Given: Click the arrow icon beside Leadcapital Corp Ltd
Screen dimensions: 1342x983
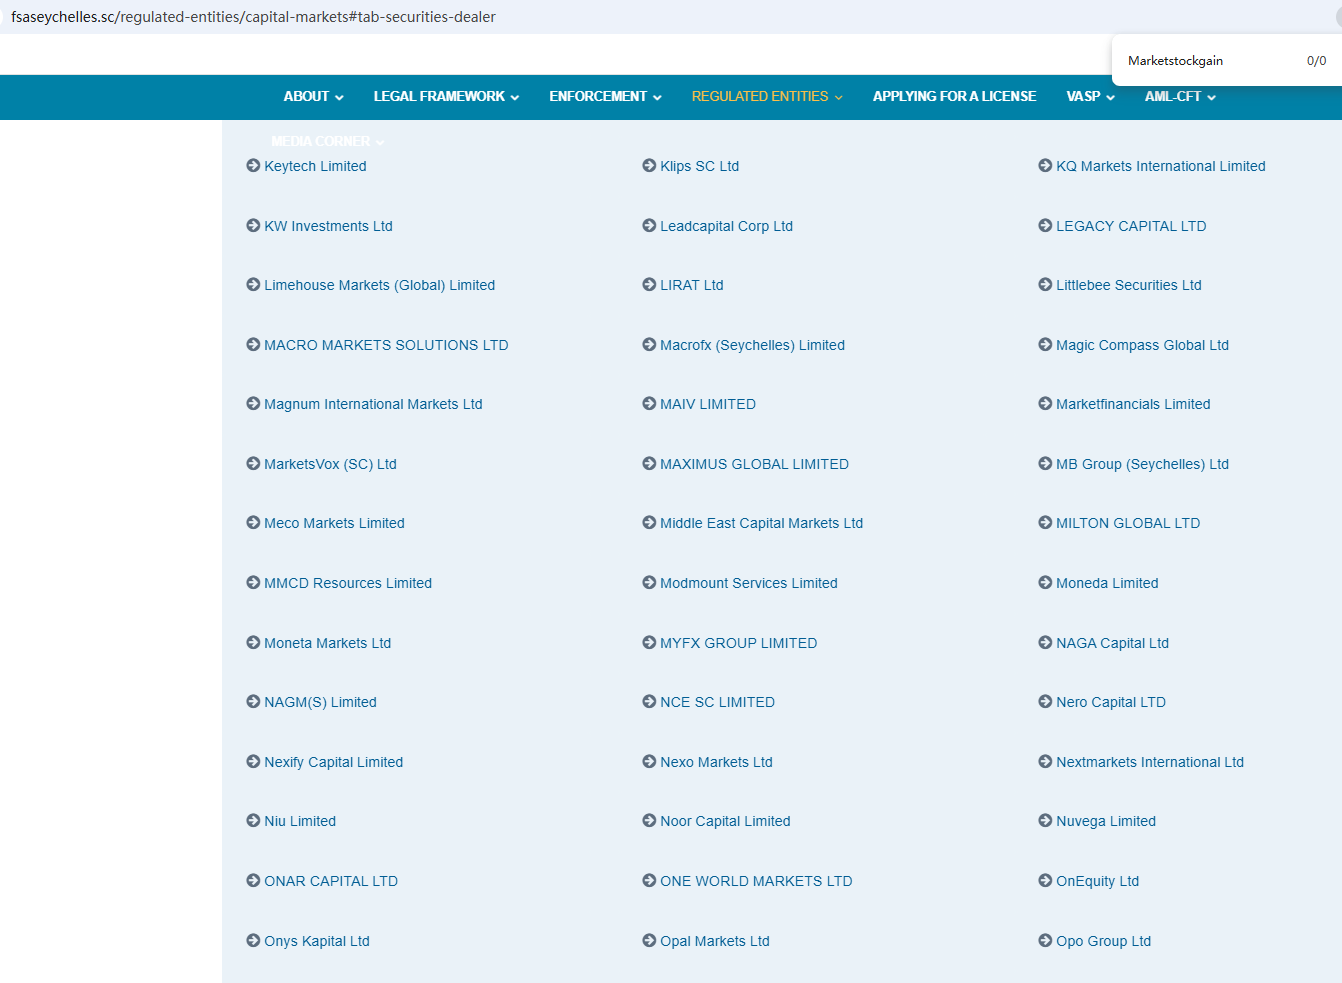Looking at the screenshot, I should (x=649, y=226).
